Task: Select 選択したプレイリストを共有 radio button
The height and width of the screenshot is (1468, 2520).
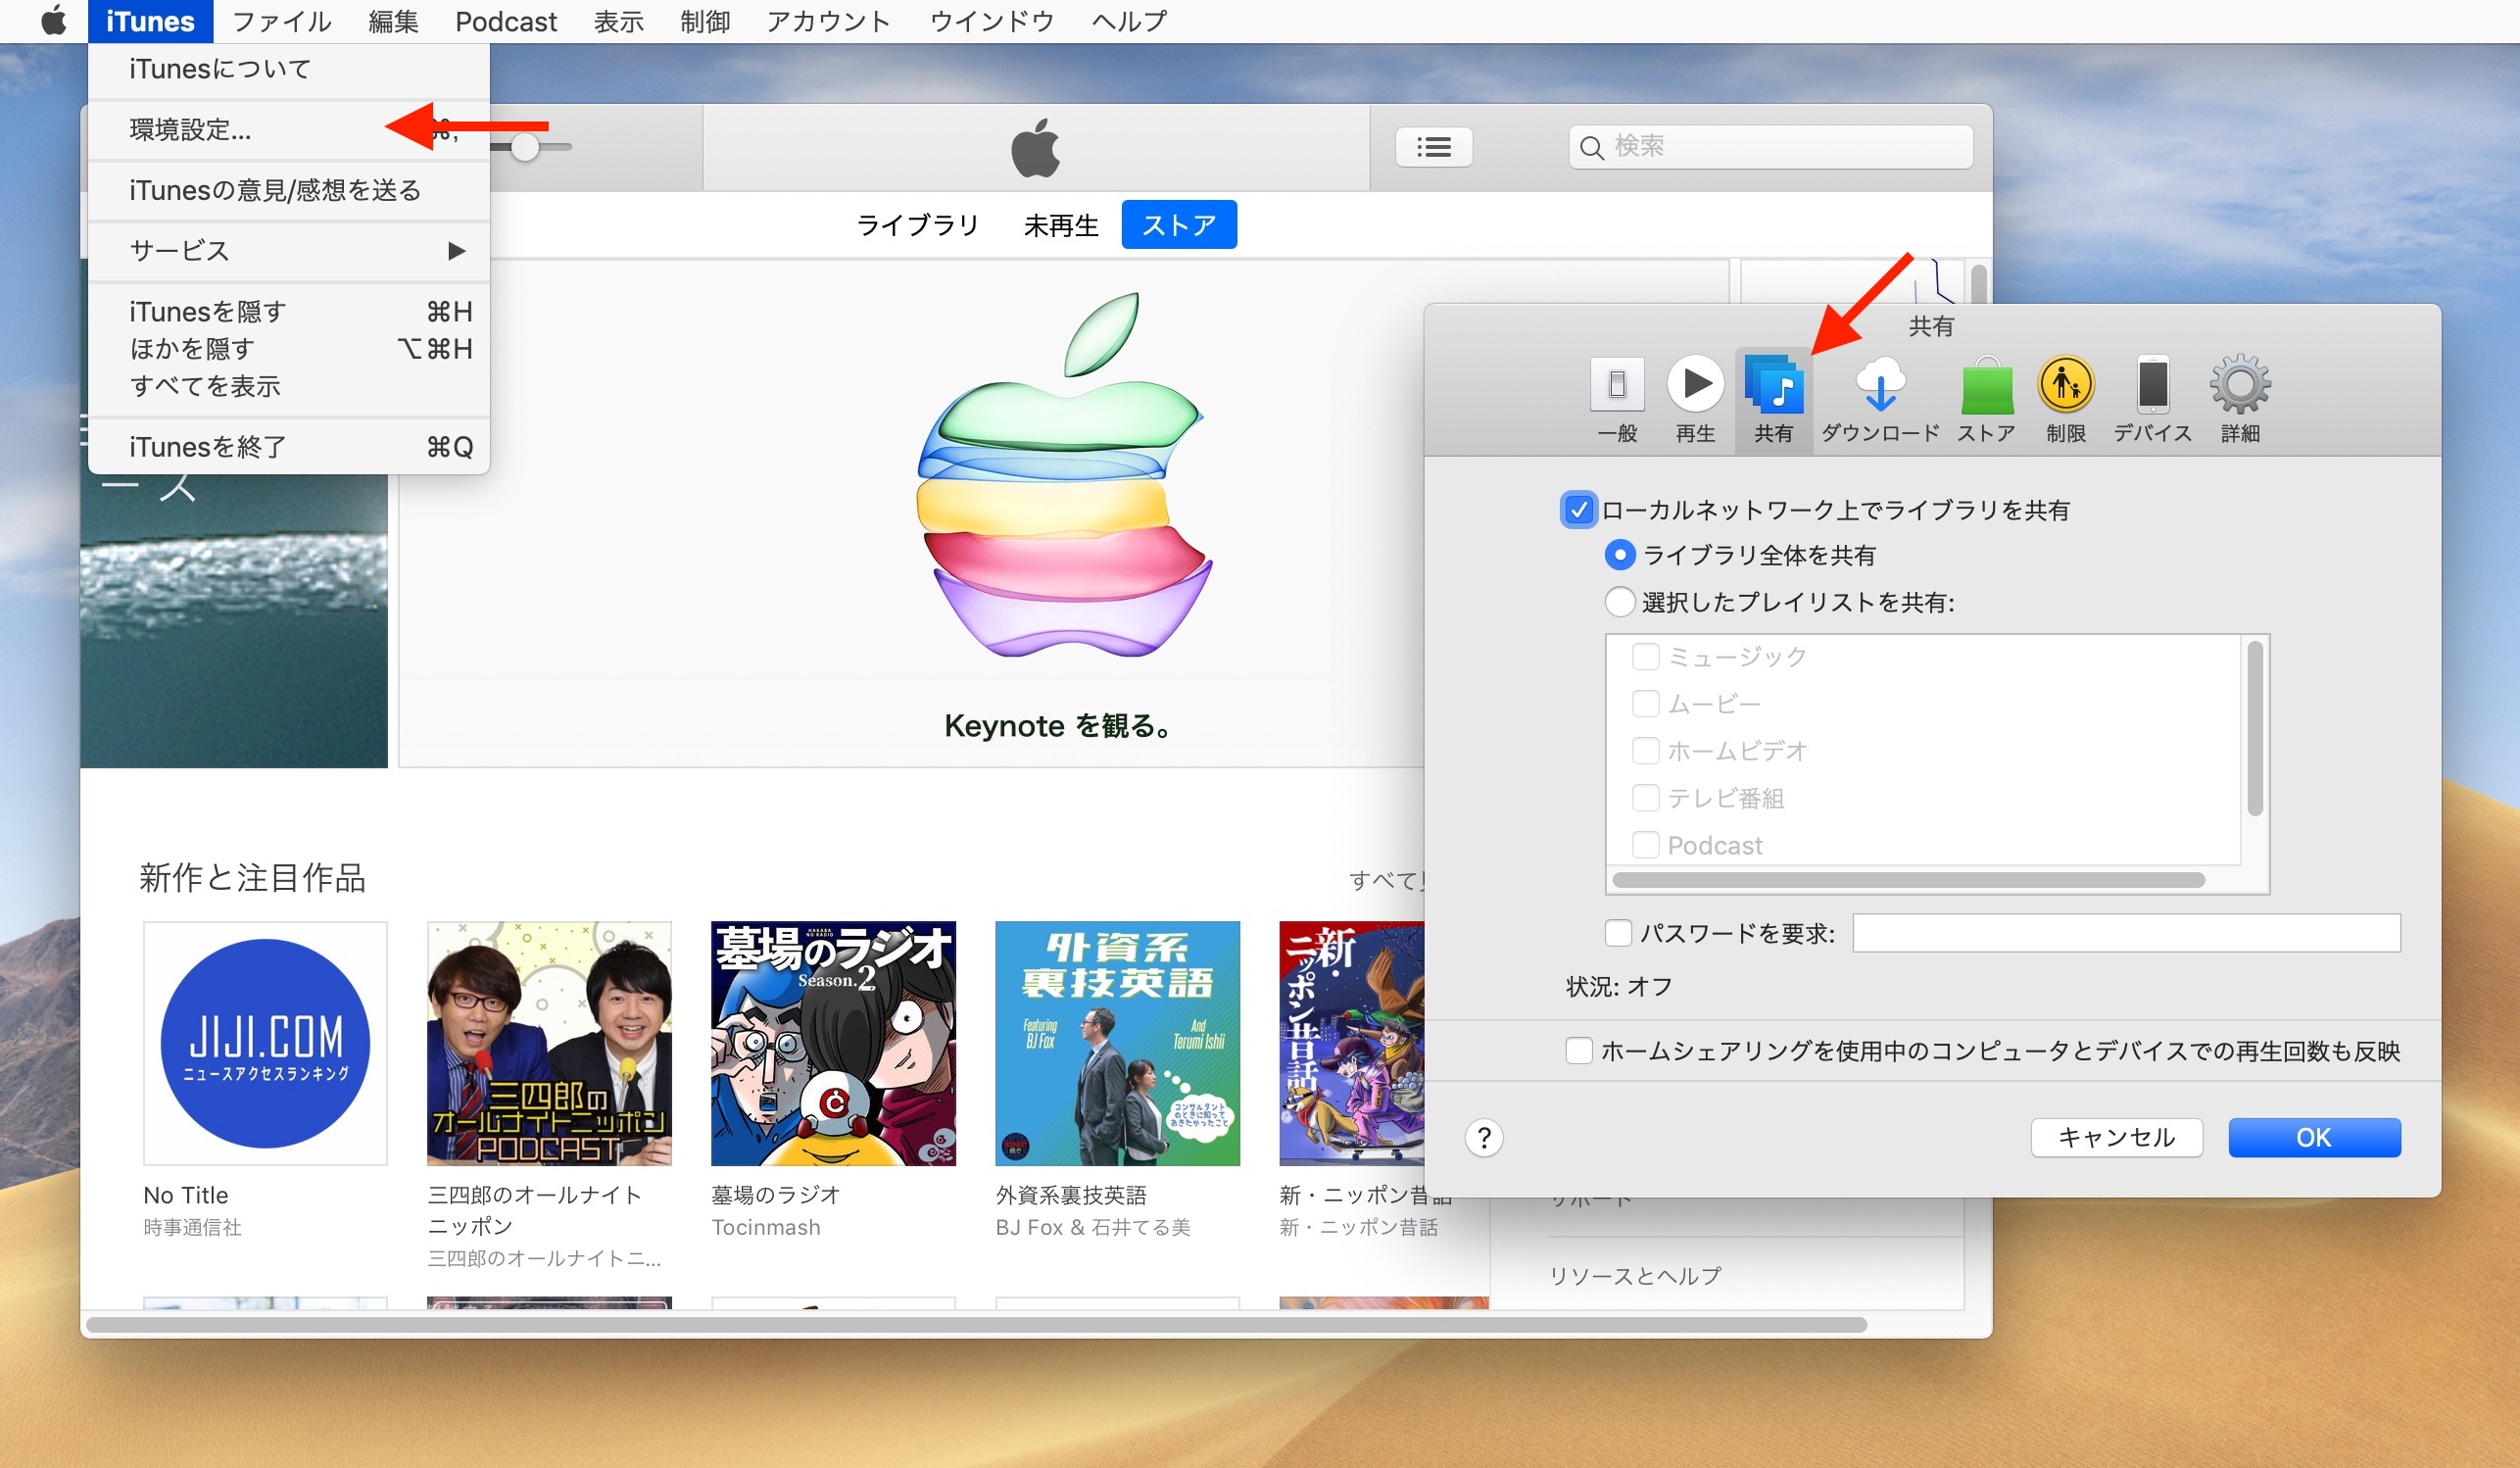Action: [1620, 602]
